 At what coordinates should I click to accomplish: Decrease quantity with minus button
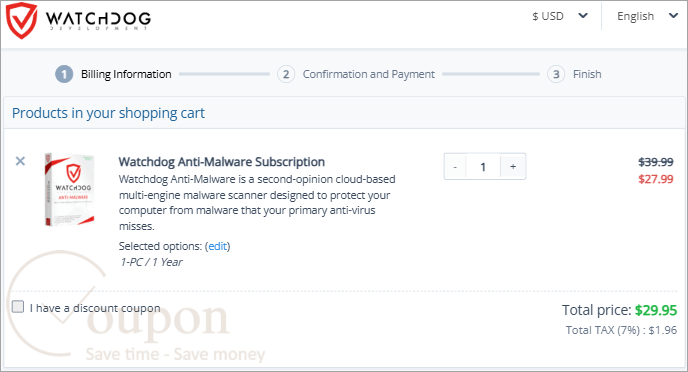coord(455,167)
